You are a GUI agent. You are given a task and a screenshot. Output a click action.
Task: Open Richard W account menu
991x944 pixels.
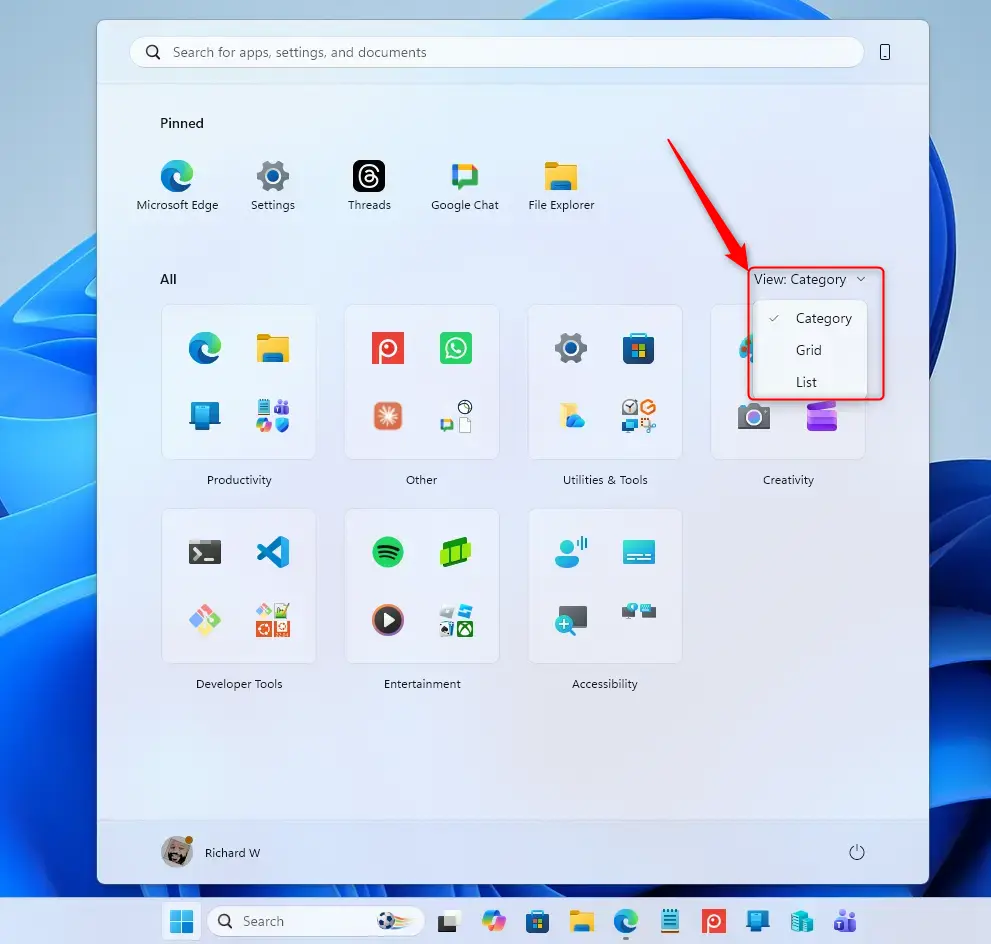(x=211, y=852)
